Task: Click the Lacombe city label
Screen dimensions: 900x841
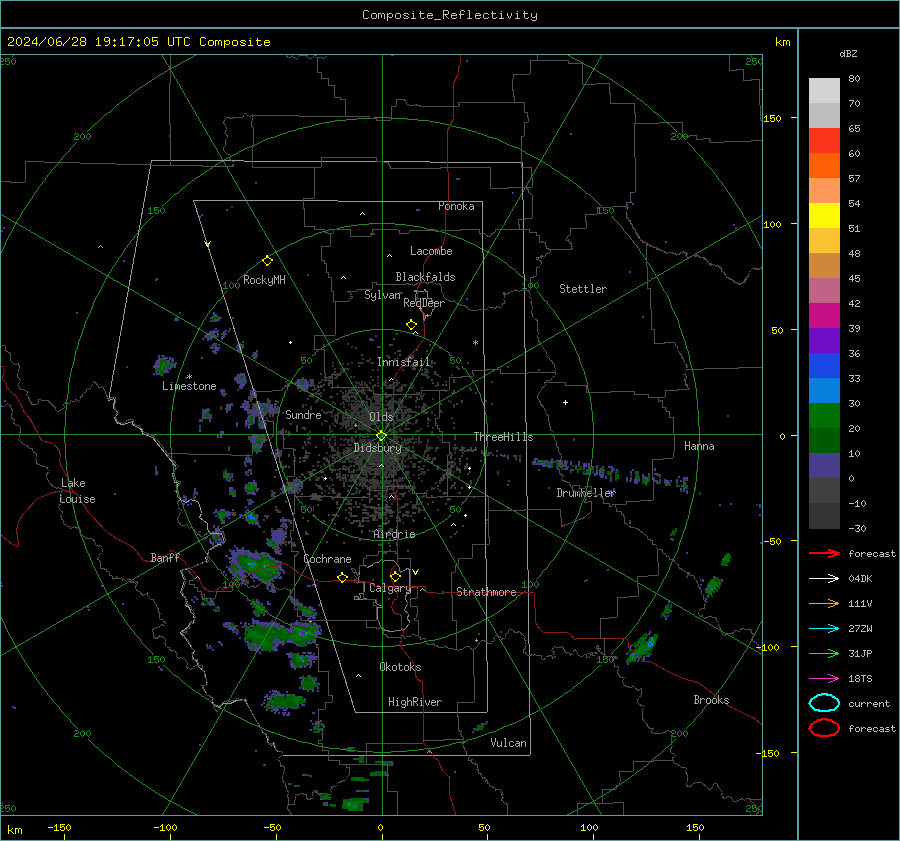Action: (x=431, y=251)
